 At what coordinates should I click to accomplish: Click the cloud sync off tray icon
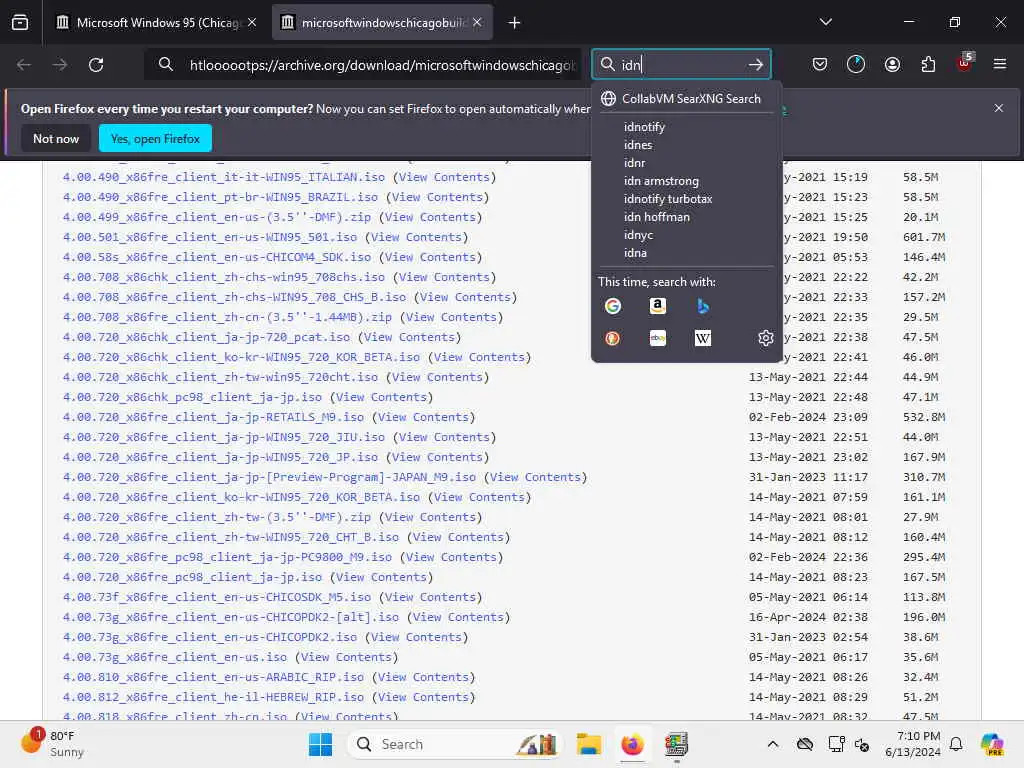click(x=805, y=744)
